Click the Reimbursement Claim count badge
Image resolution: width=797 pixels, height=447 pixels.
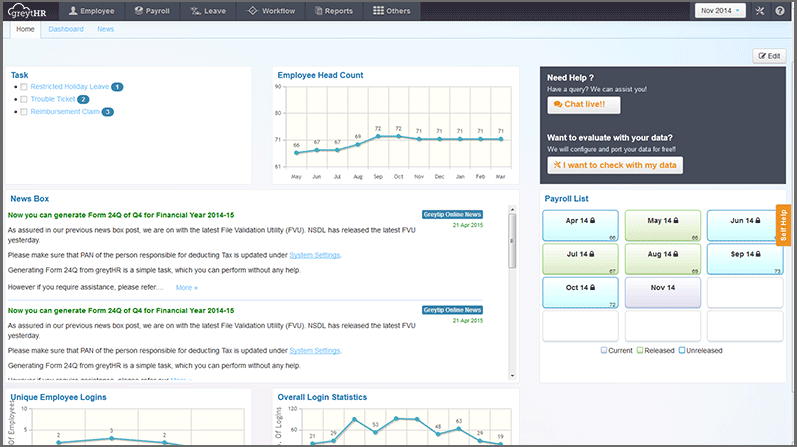coord(108,112)
